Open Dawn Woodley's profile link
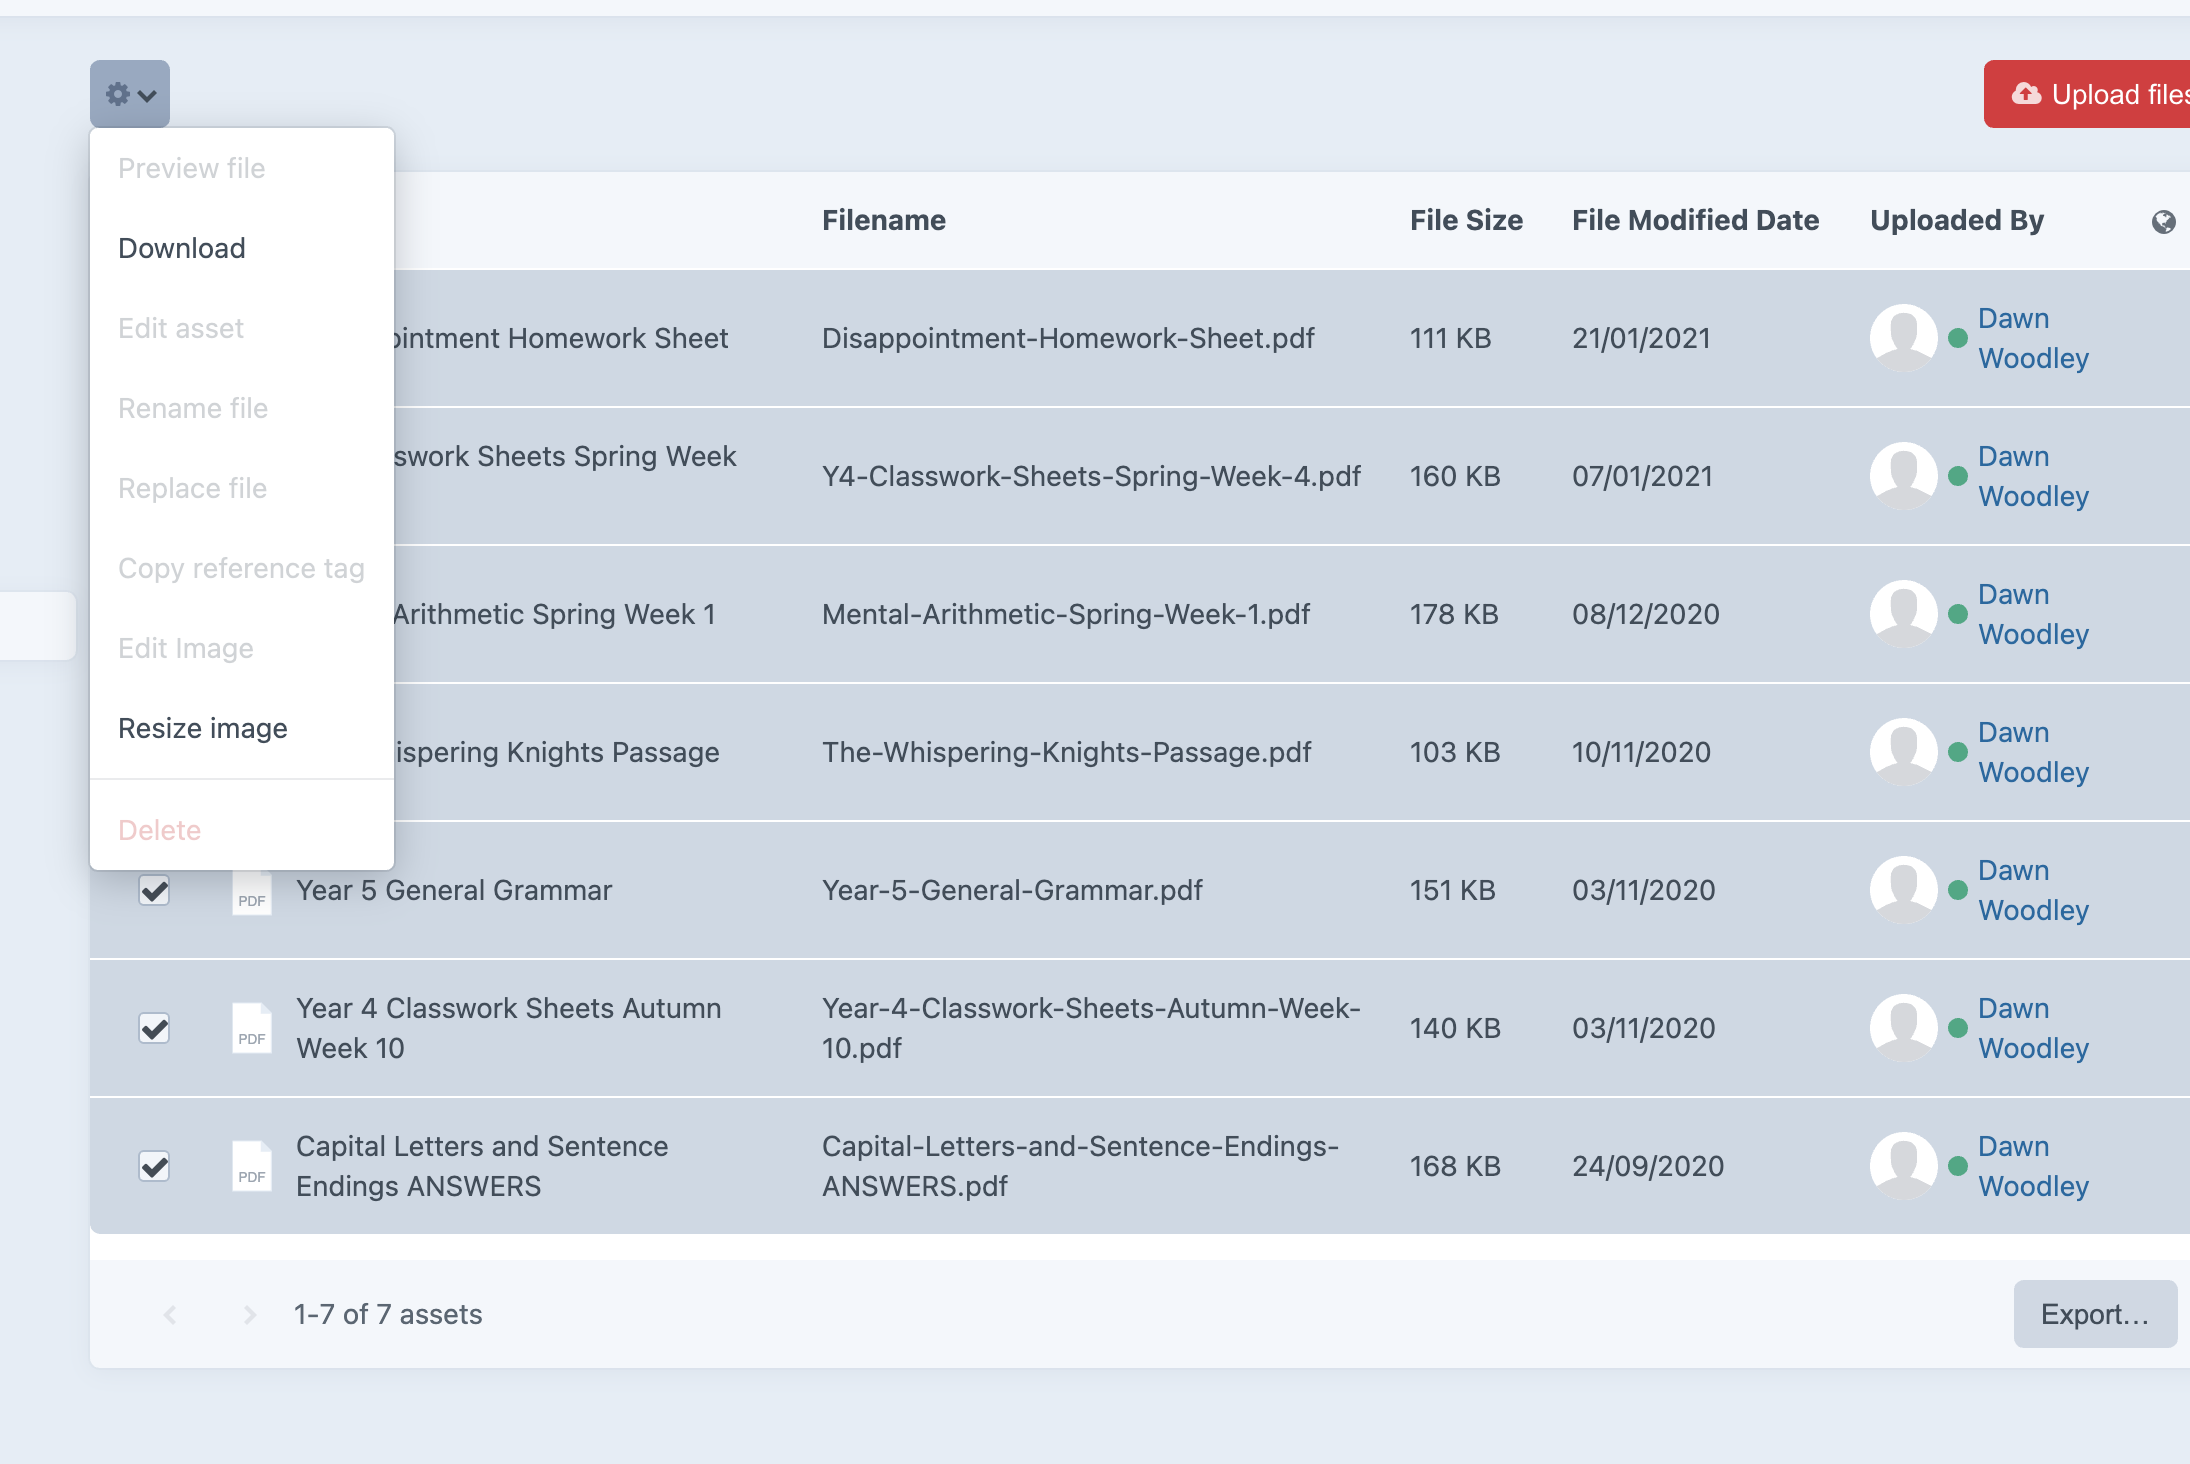Viewport: 2190px width, 1464px height. [x=2033, y=338]
